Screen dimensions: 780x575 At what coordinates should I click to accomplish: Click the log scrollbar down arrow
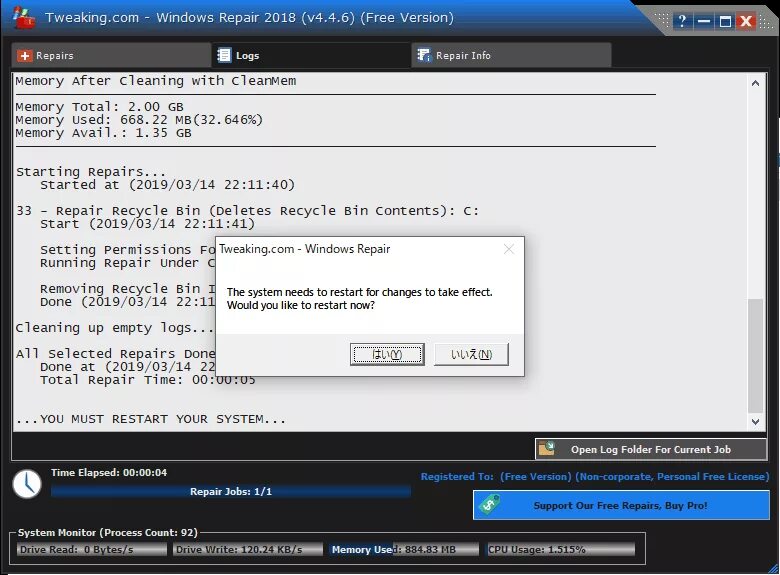[x=755, y=422]
